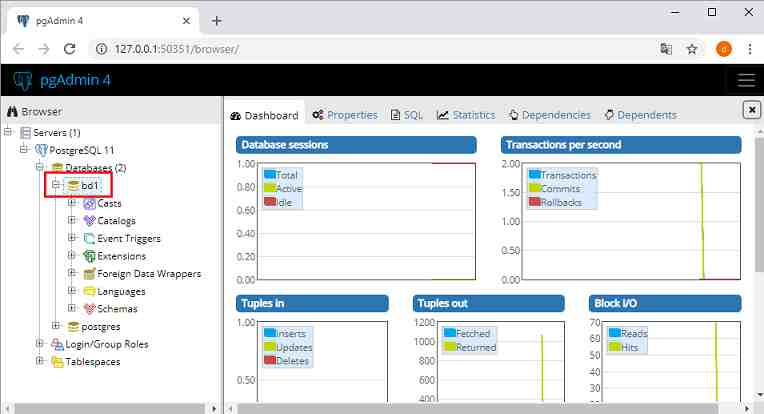The image size is (764, 414).
Task: Click the postgres database icon
Action: coord(73,326)
